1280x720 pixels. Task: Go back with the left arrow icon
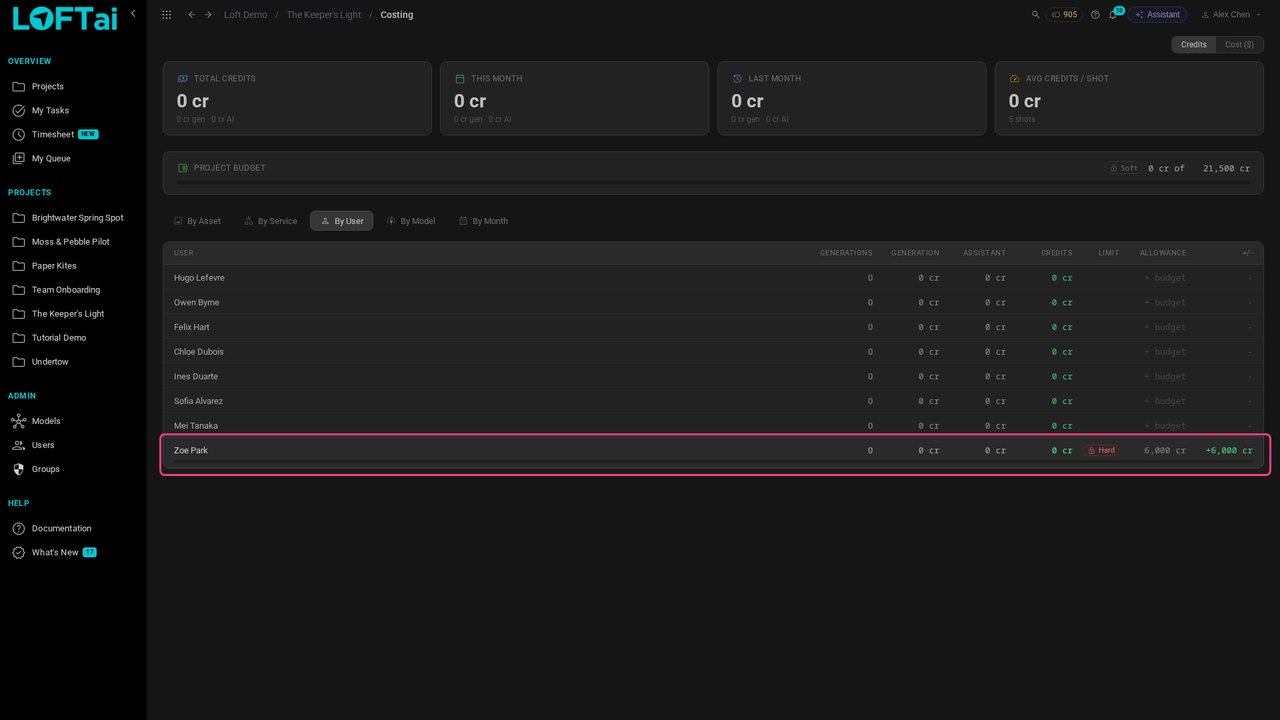point(192,15)
